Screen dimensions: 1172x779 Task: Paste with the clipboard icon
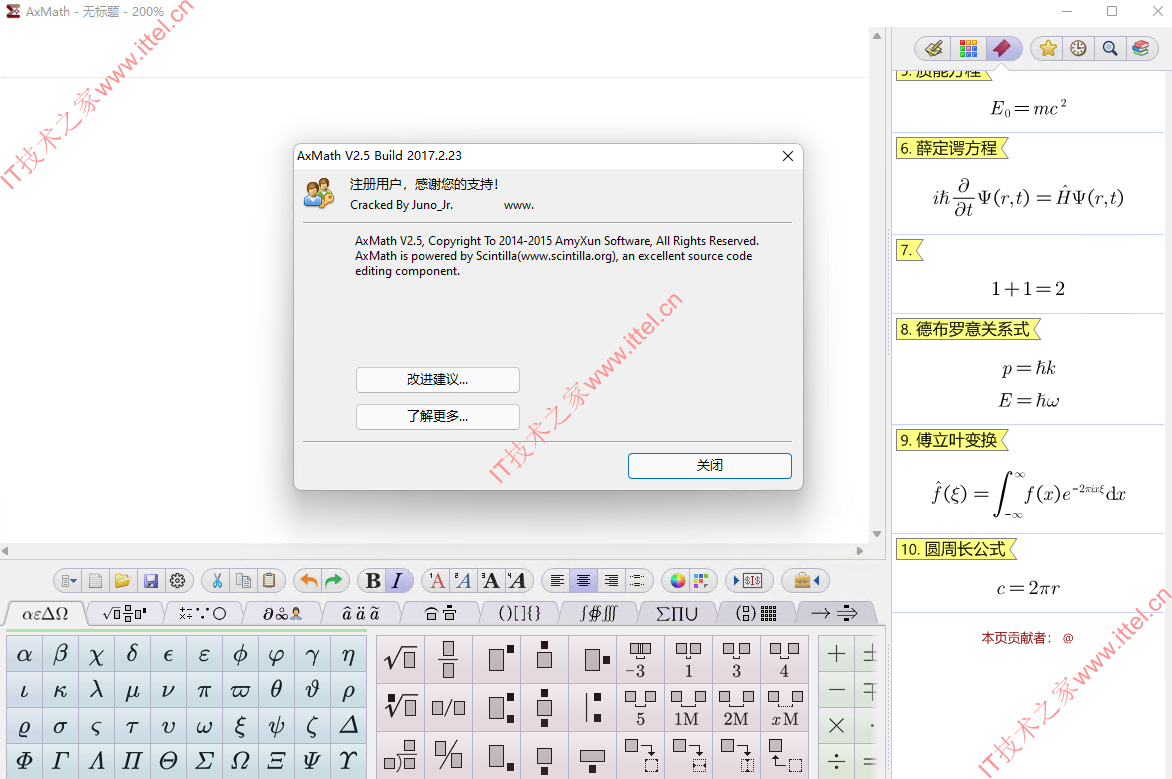coord(270,581)
